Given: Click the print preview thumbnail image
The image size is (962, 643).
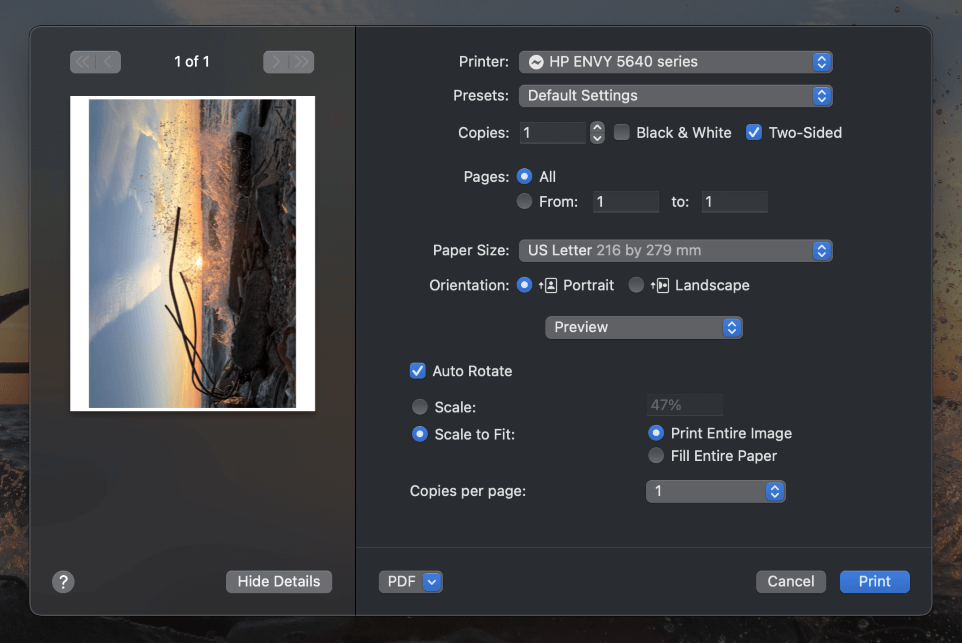Looking at the screenshot, I should coord(193,253).
